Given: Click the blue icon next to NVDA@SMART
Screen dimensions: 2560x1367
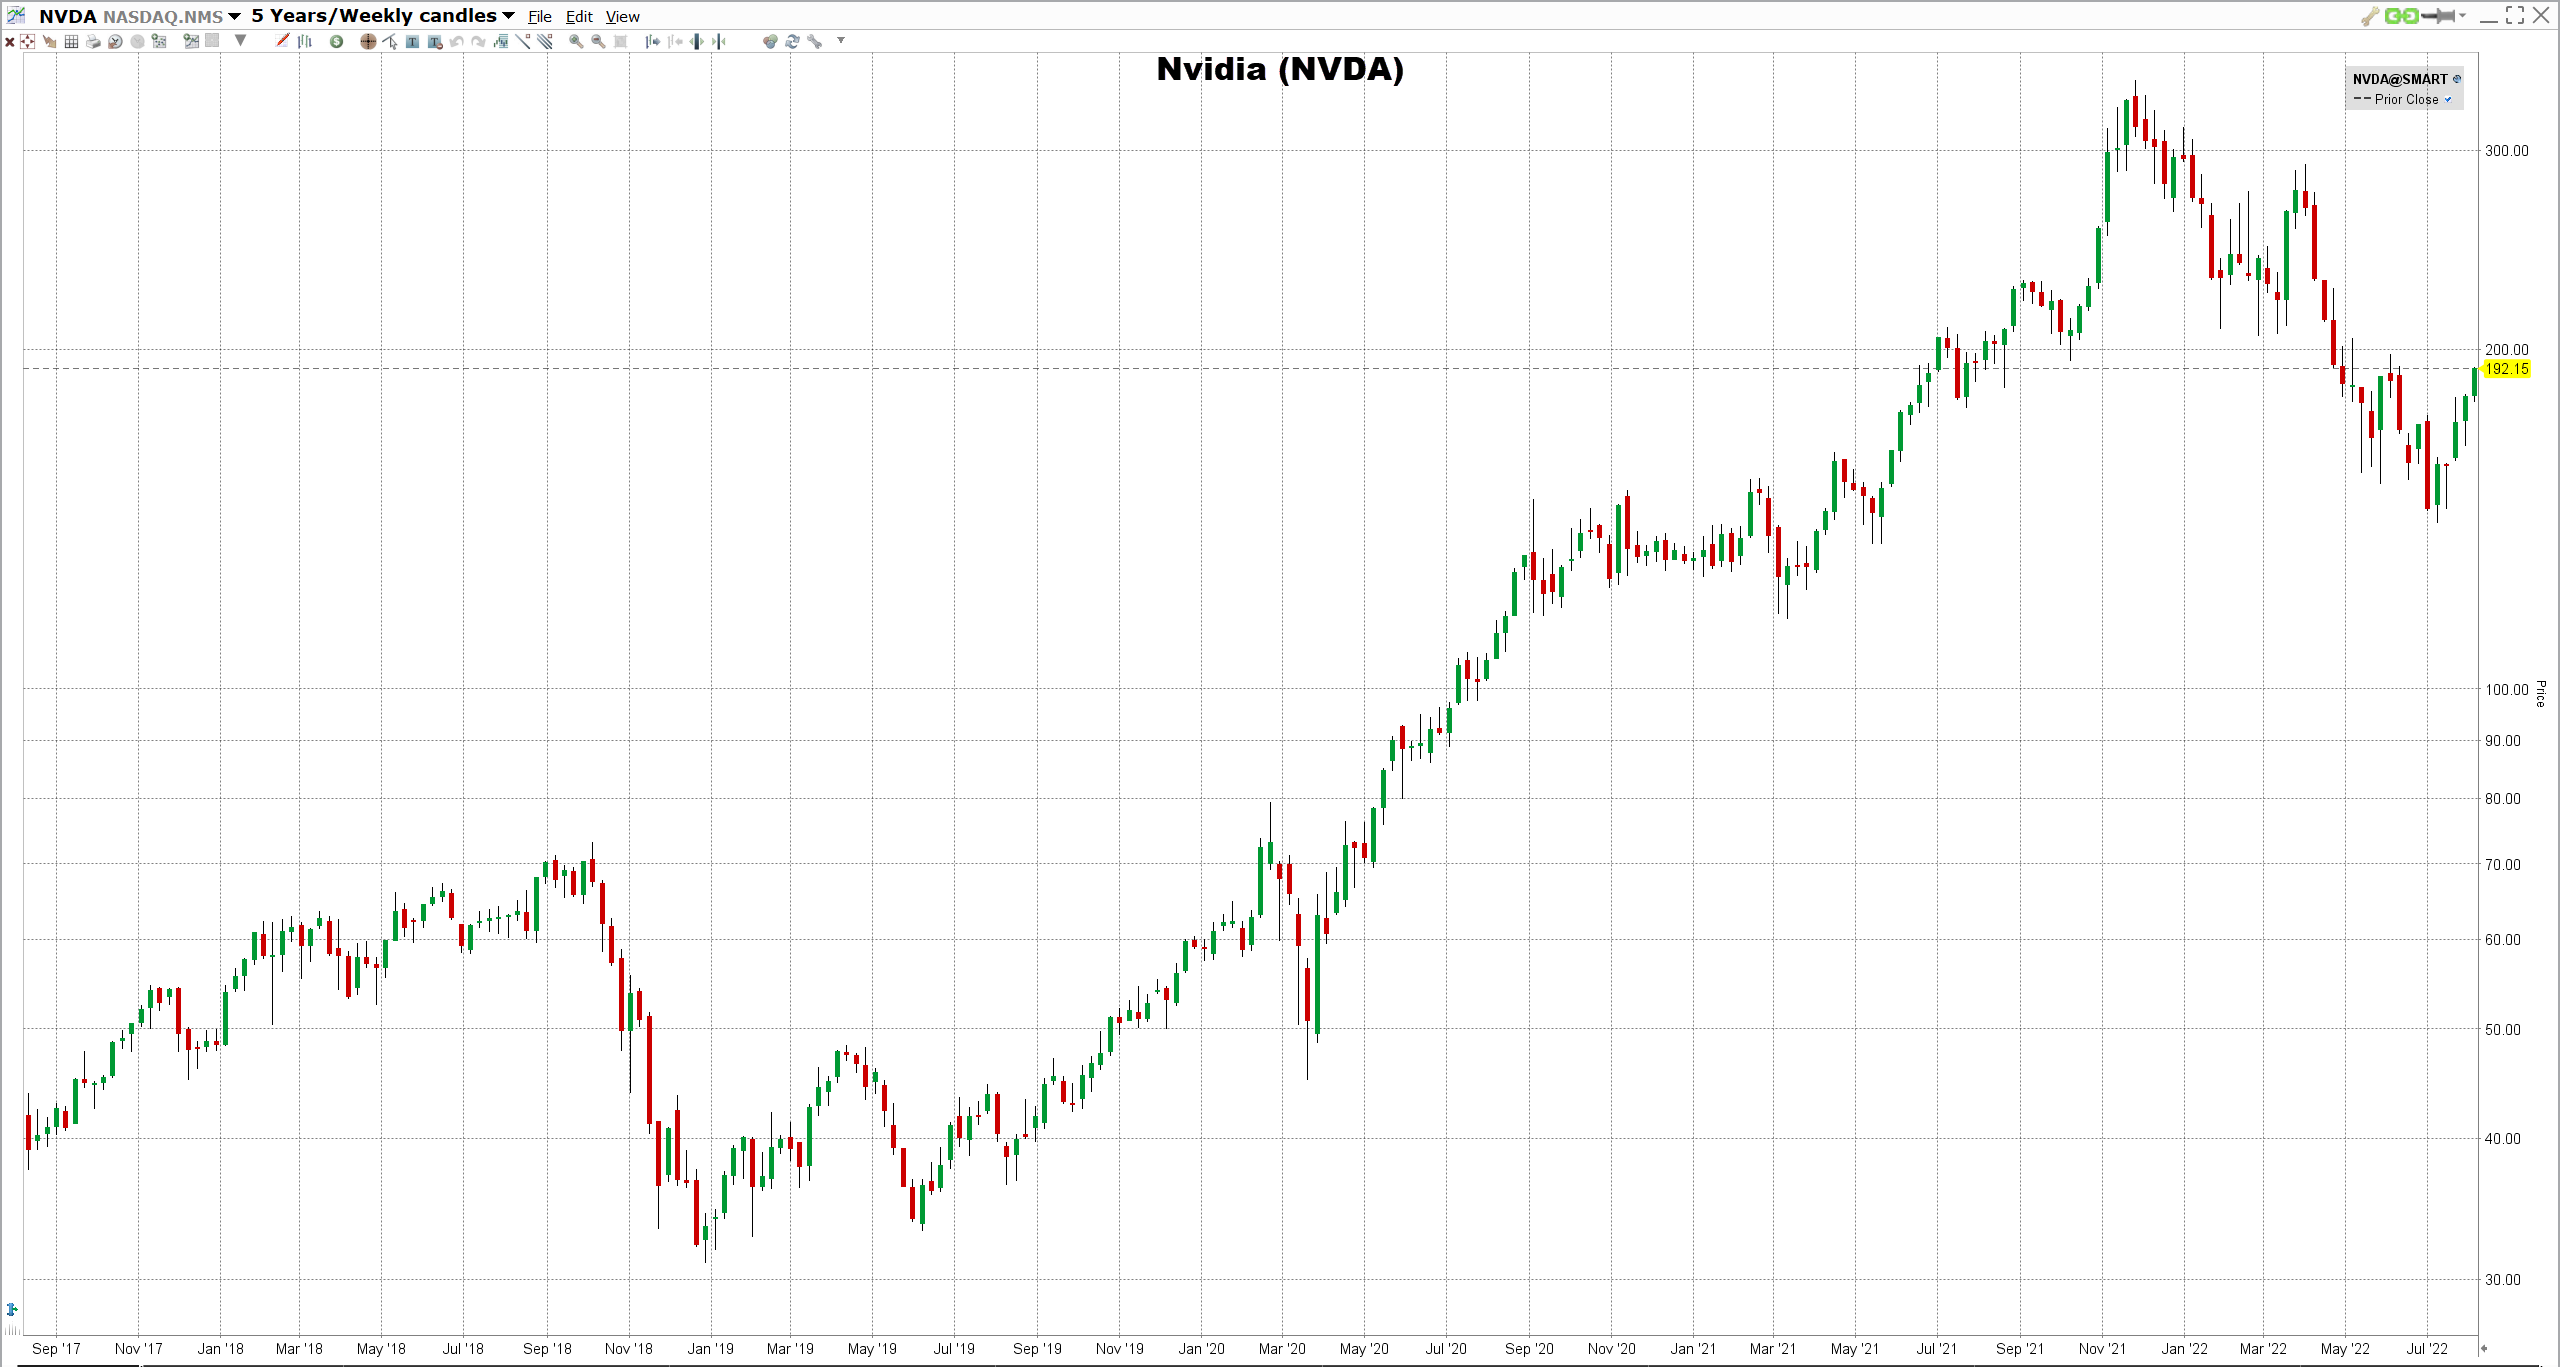Looking at the screenshot, I should click(x=2457, y=79).
